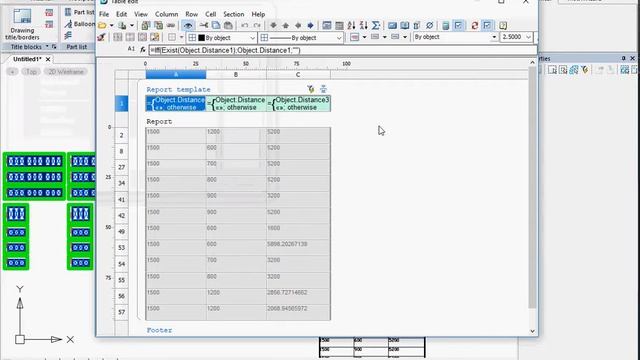Click the trash delete icon in toolbar
The image size is (640, 360).
click(417, 26)
